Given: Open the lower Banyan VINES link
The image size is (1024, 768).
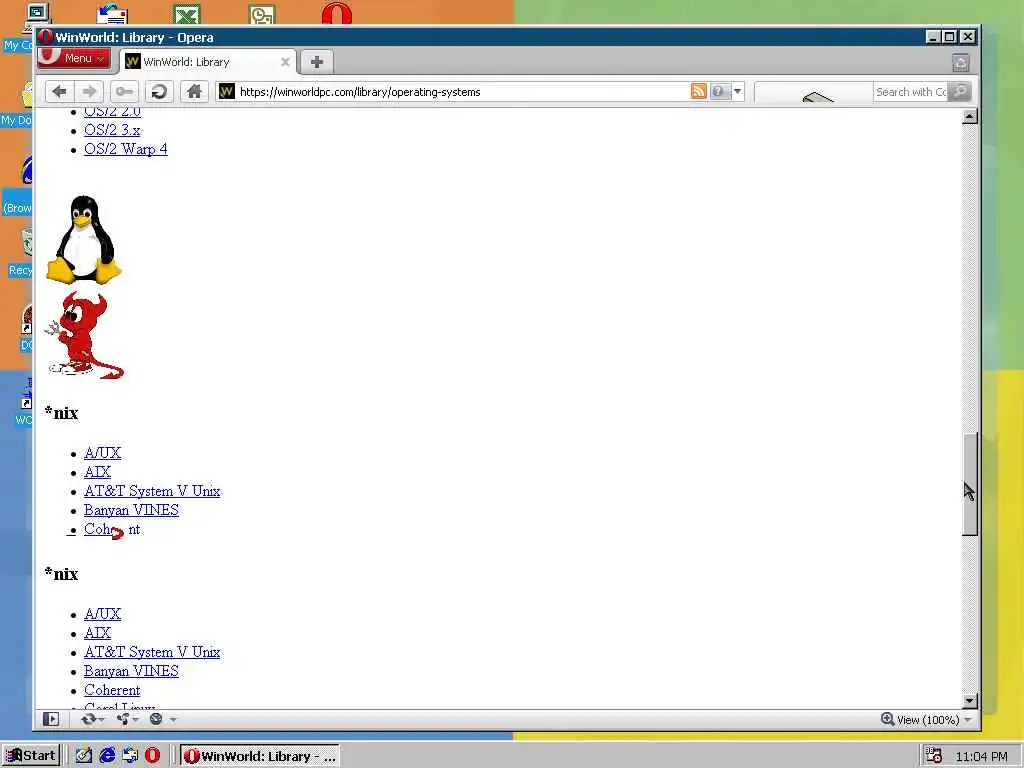Looking at the screenshot, I should pyautogui.click(x=131, y=670).
